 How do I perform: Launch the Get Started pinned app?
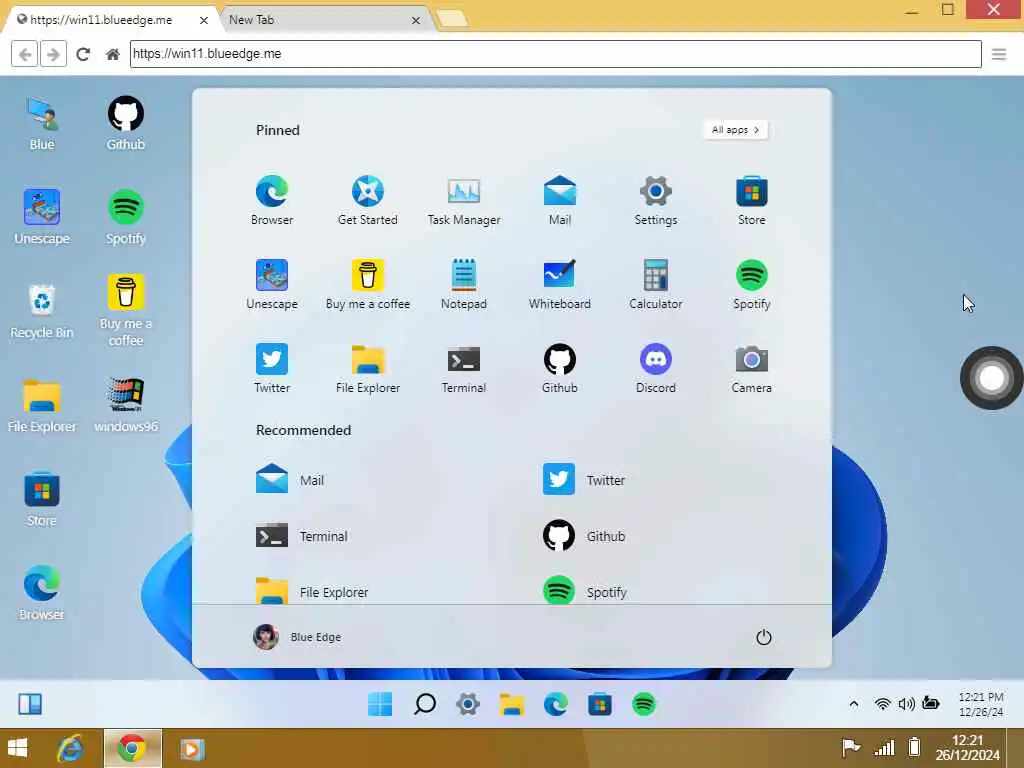[x=368, y=200]
